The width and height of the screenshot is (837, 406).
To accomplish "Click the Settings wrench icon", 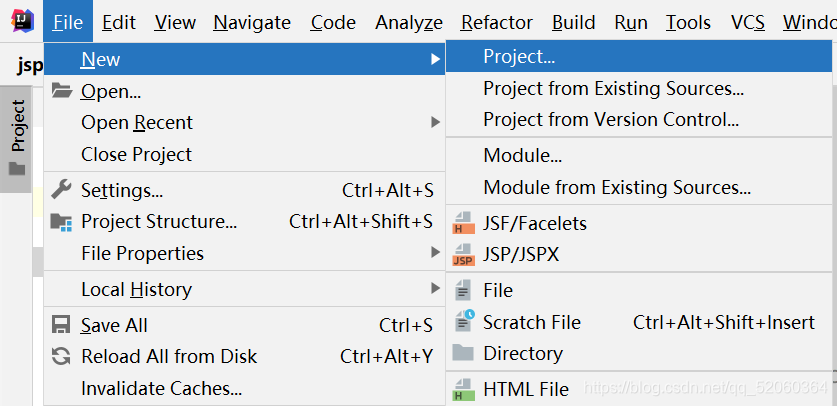I will click(x=62, y=189).
